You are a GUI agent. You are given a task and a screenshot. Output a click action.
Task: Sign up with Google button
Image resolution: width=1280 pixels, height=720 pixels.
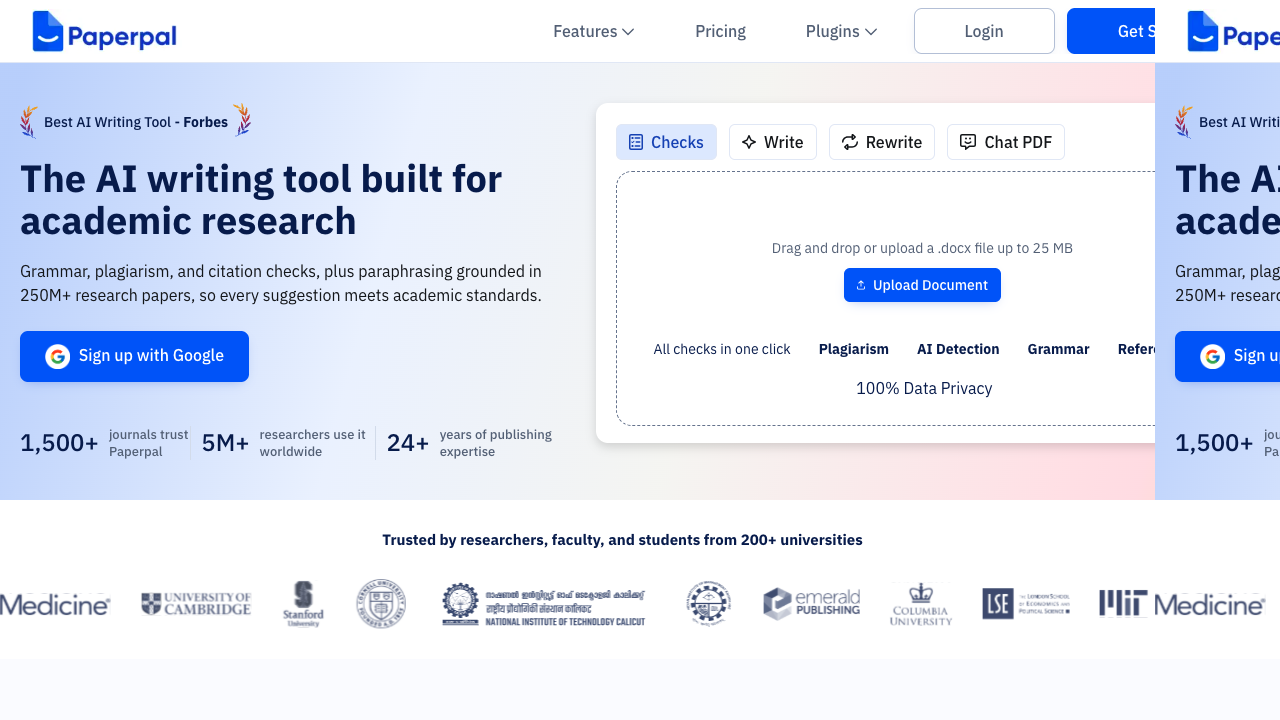pyautogui.click(x=134, y=356)
